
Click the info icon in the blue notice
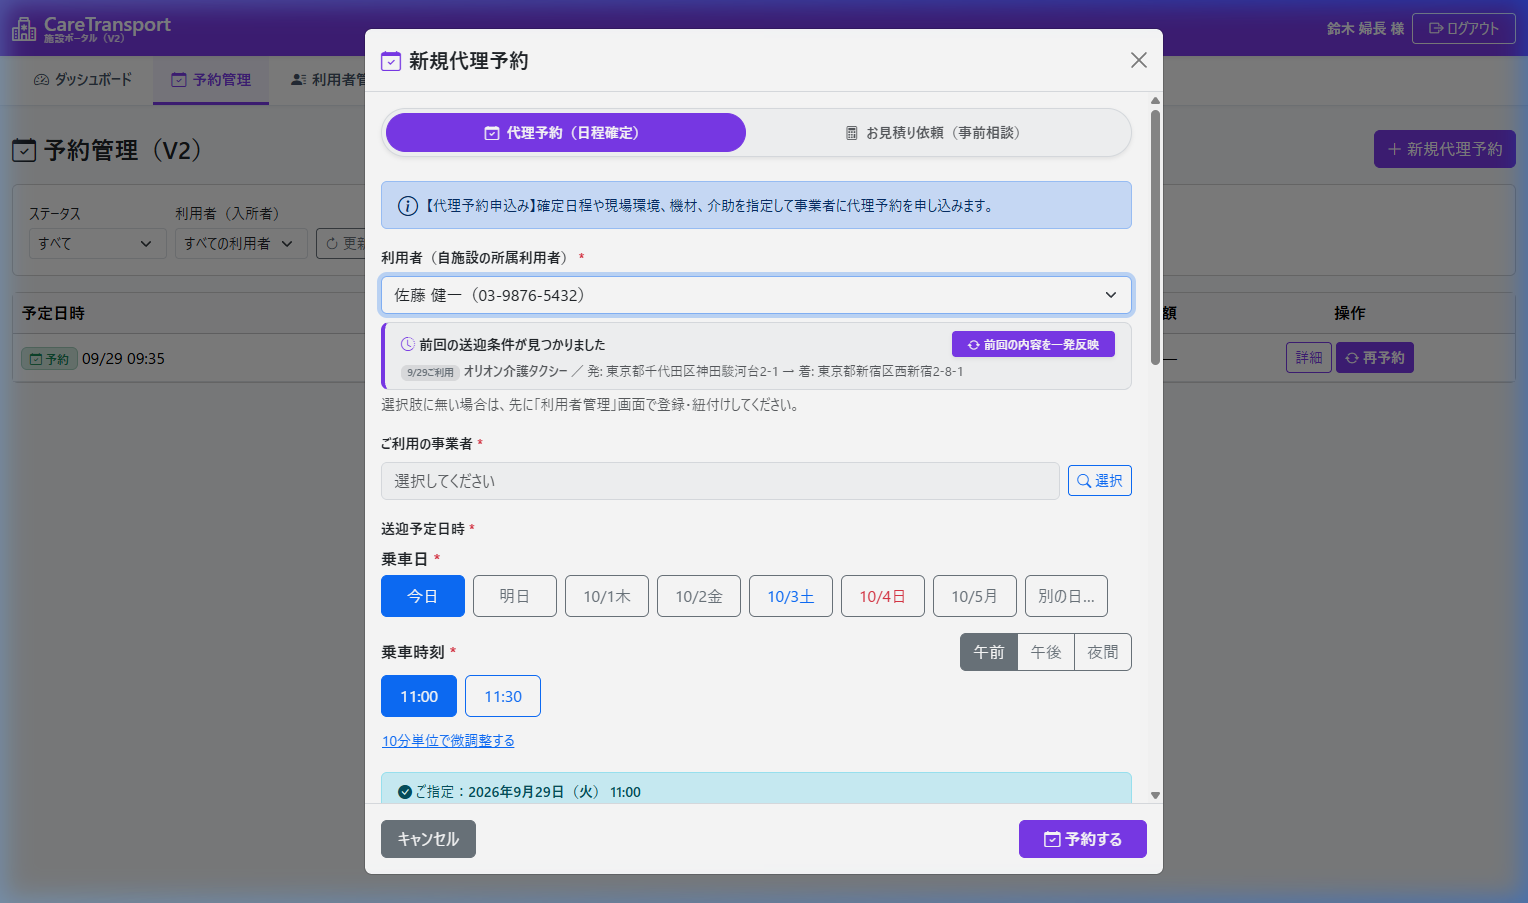tap(408, 206)
